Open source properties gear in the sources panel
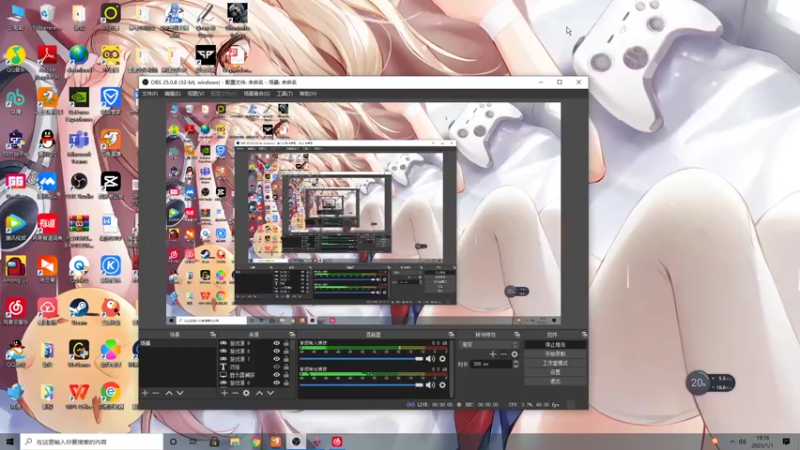 (x=246, y=393)
